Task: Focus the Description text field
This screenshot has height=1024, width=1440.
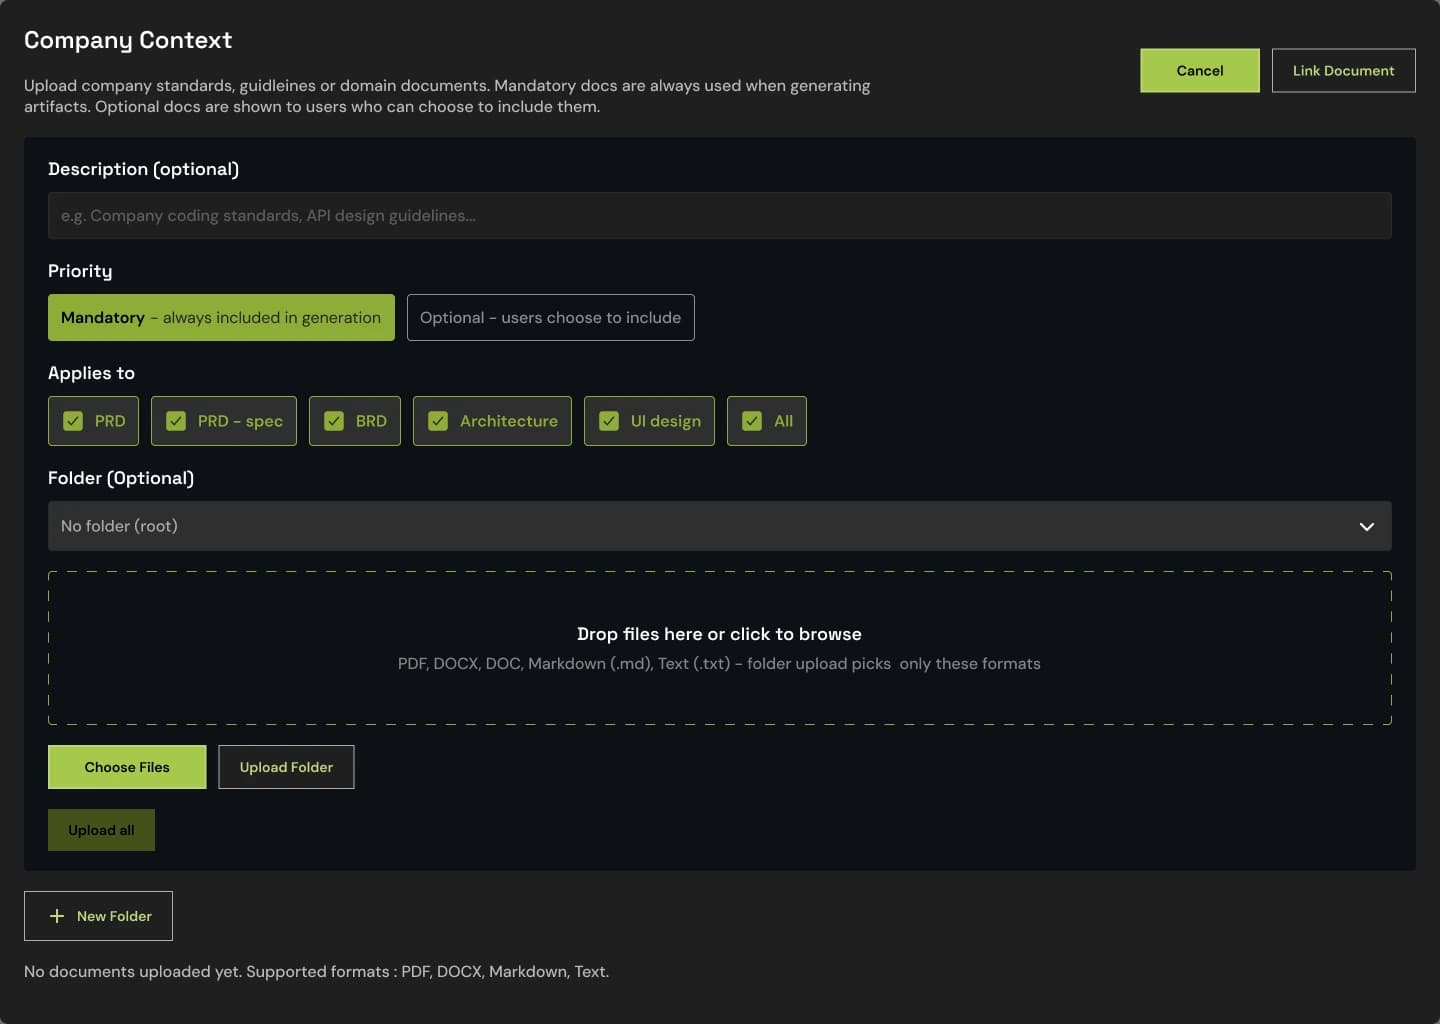Action: (720, 215)
